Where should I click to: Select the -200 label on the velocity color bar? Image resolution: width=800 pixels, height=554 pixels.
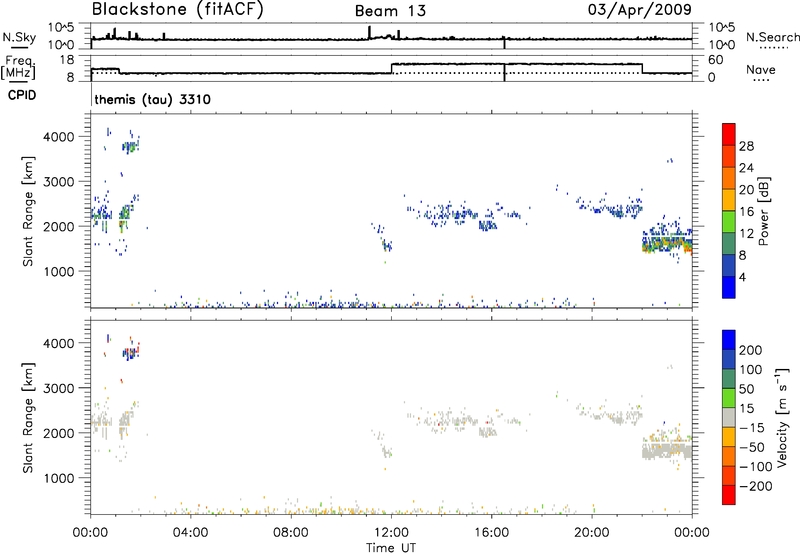754,486
